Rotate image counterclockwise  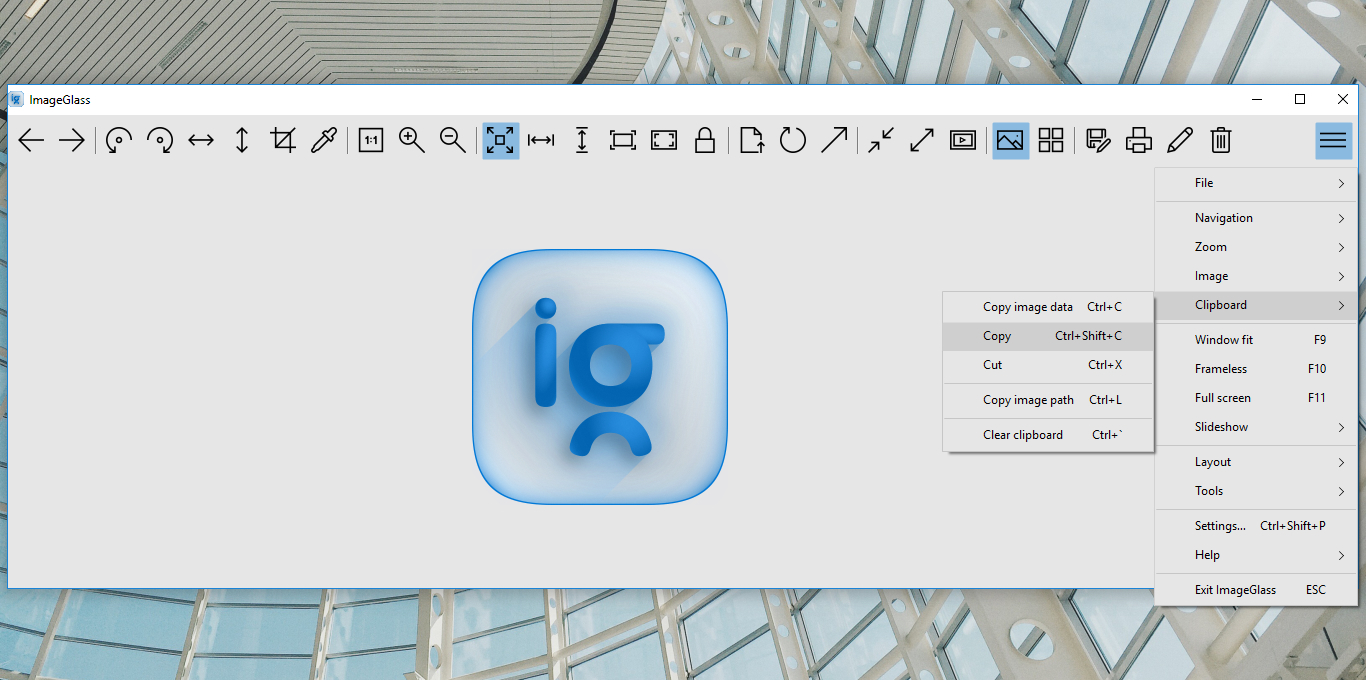pyautogui.click(x=119, y=141)
